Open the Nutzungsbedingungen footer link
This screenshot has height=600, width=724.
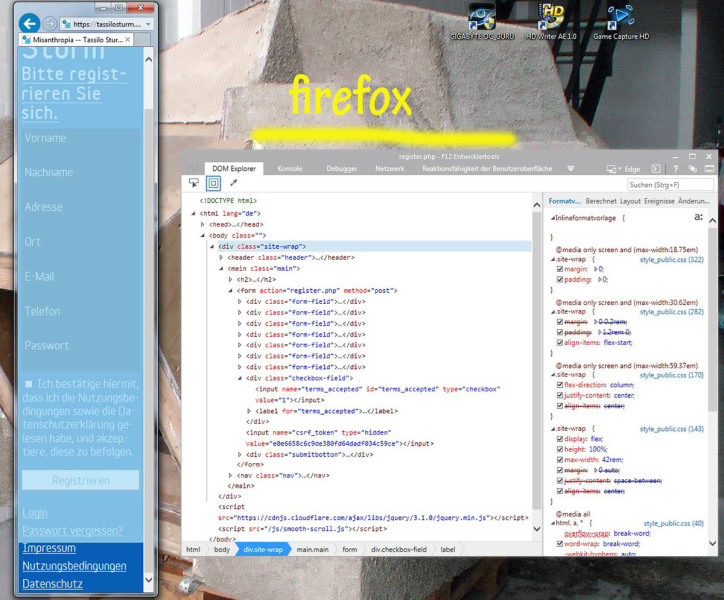pos(74,566)
